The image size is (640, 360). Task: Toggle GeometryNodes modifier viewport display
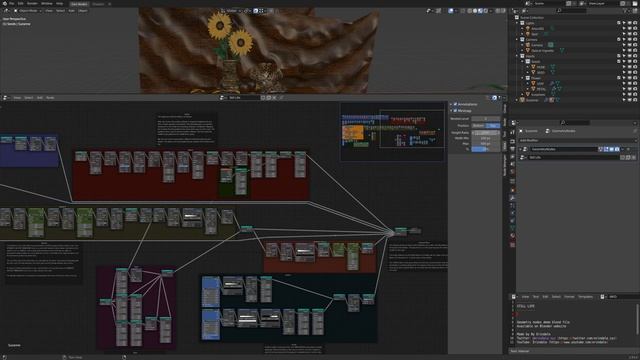point(611,149)
